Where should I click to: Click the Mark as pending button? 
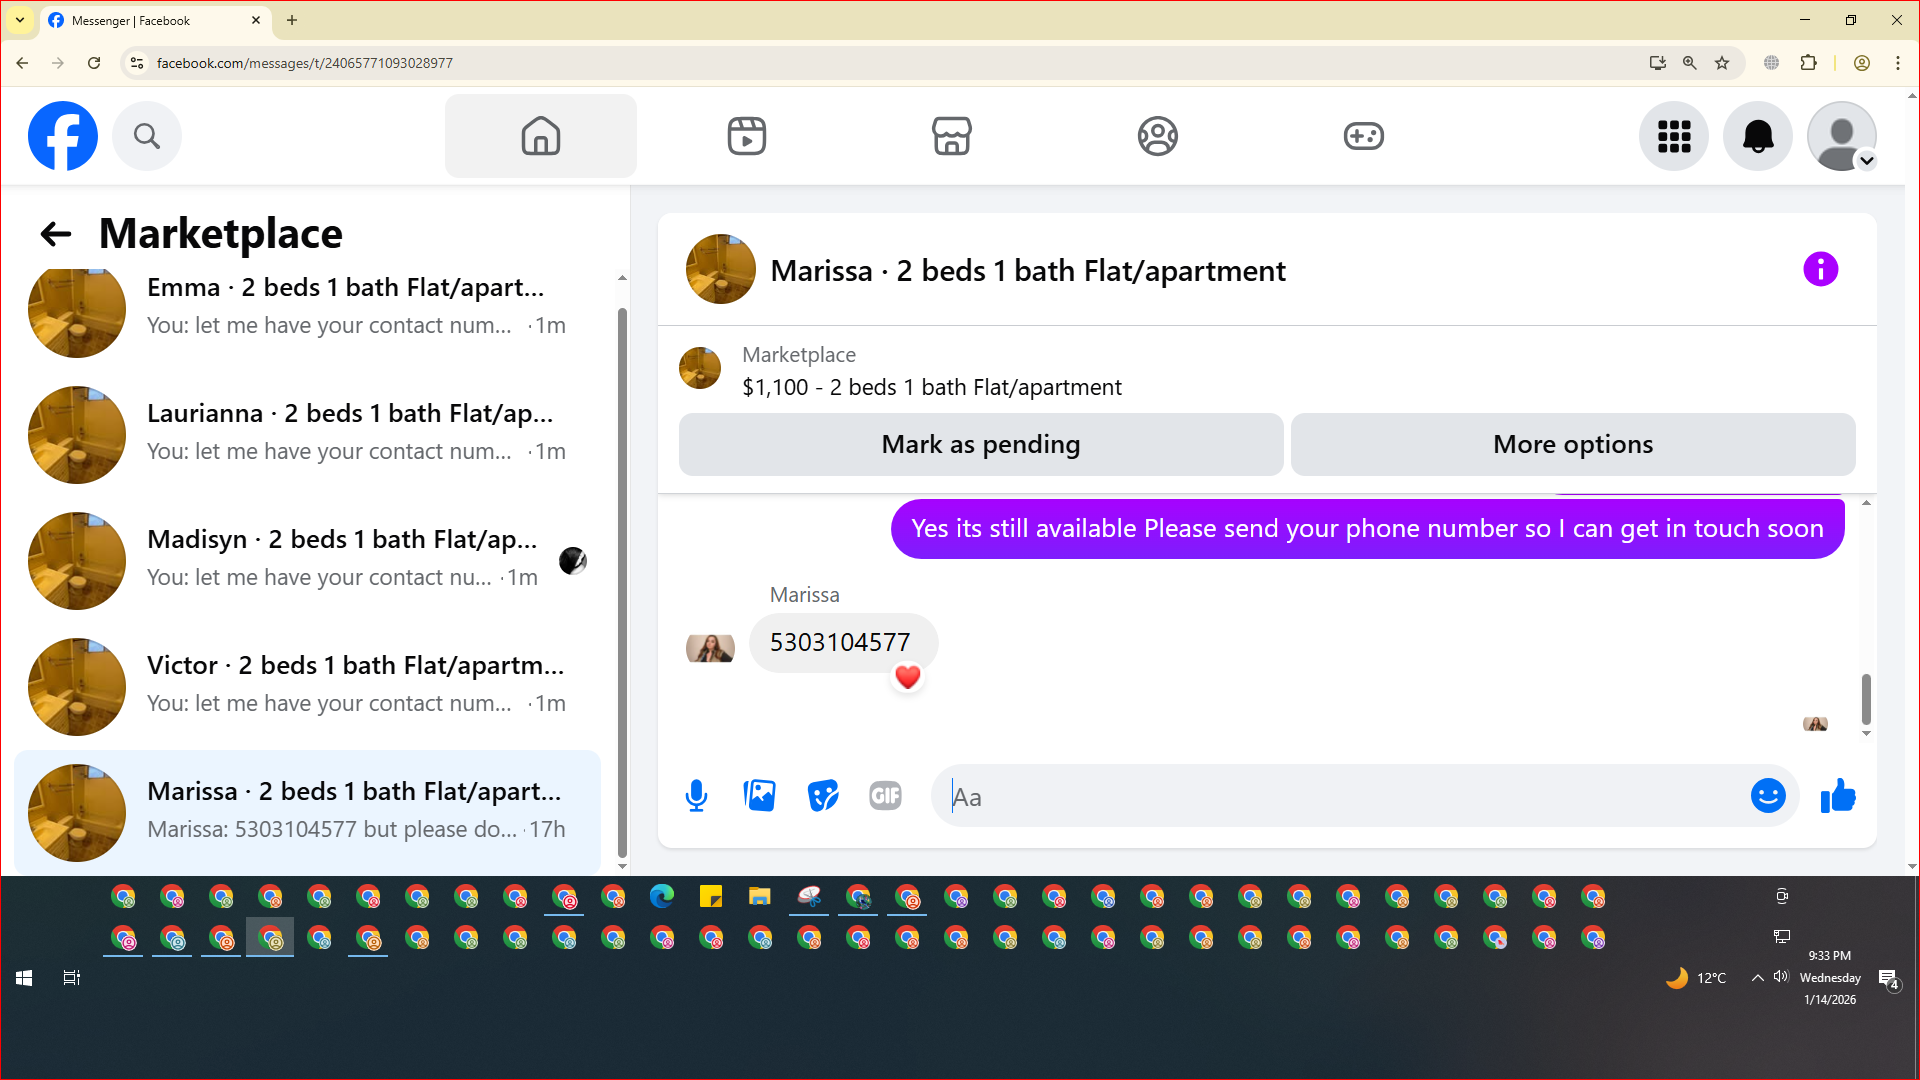click(x=980, y=444)
